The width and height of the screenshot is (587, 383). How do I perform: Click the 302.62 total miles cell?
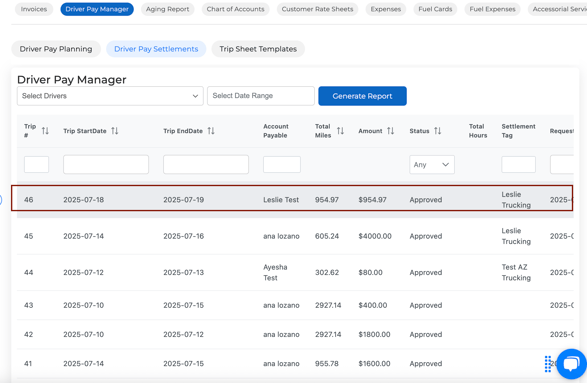[327, 273]
